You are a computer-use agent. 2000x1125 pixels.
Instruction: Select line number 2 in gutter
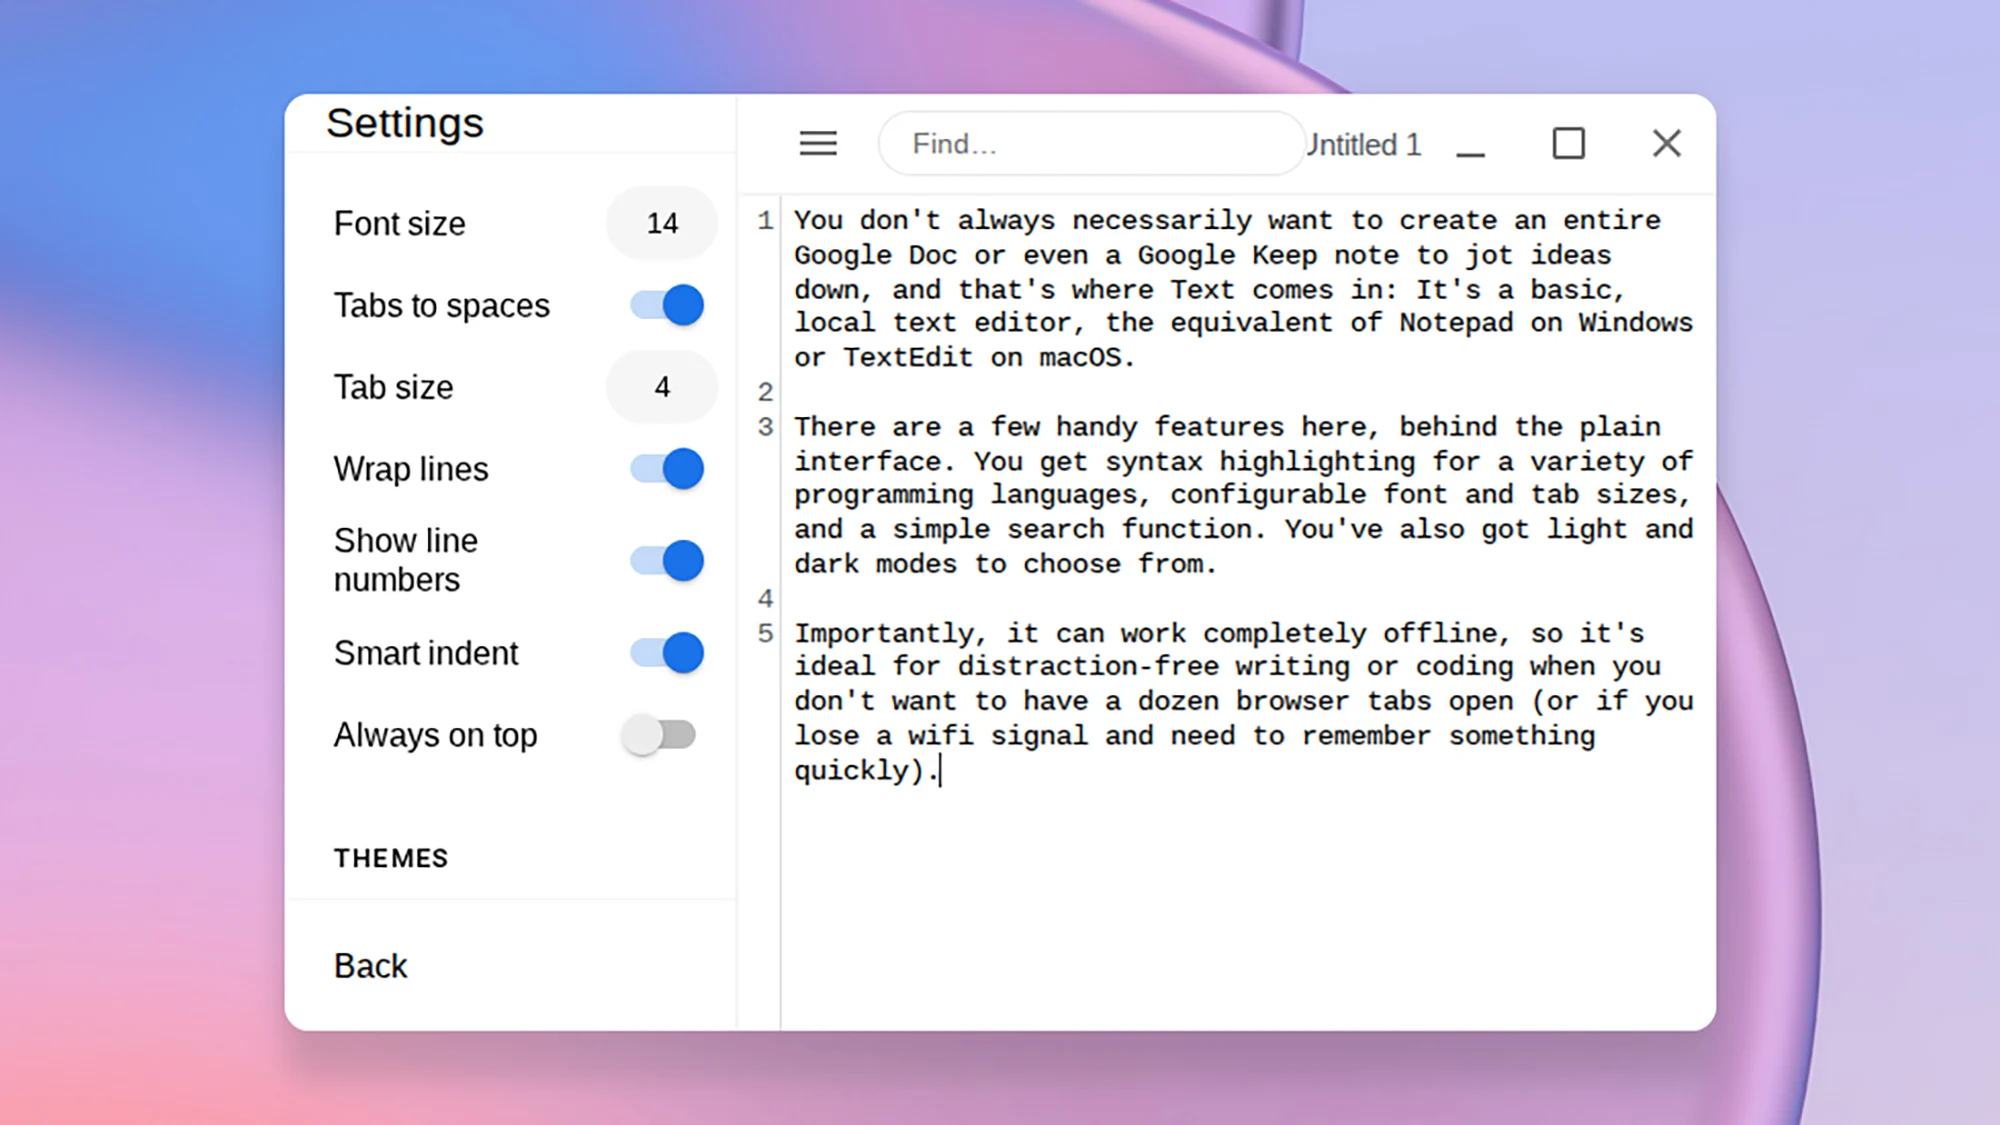[x=765, y=392]
